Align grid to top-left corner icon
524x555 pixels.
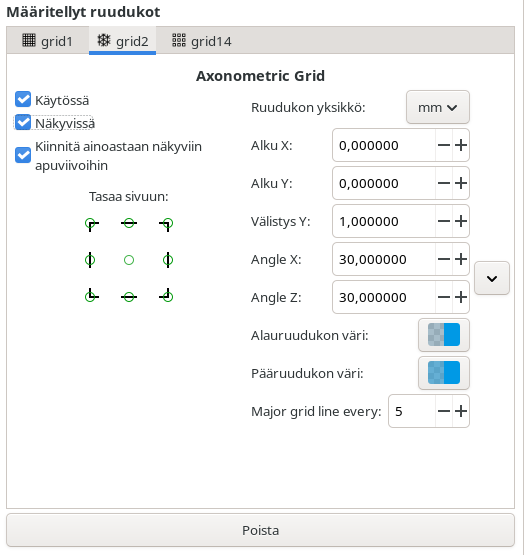[91, 224]
